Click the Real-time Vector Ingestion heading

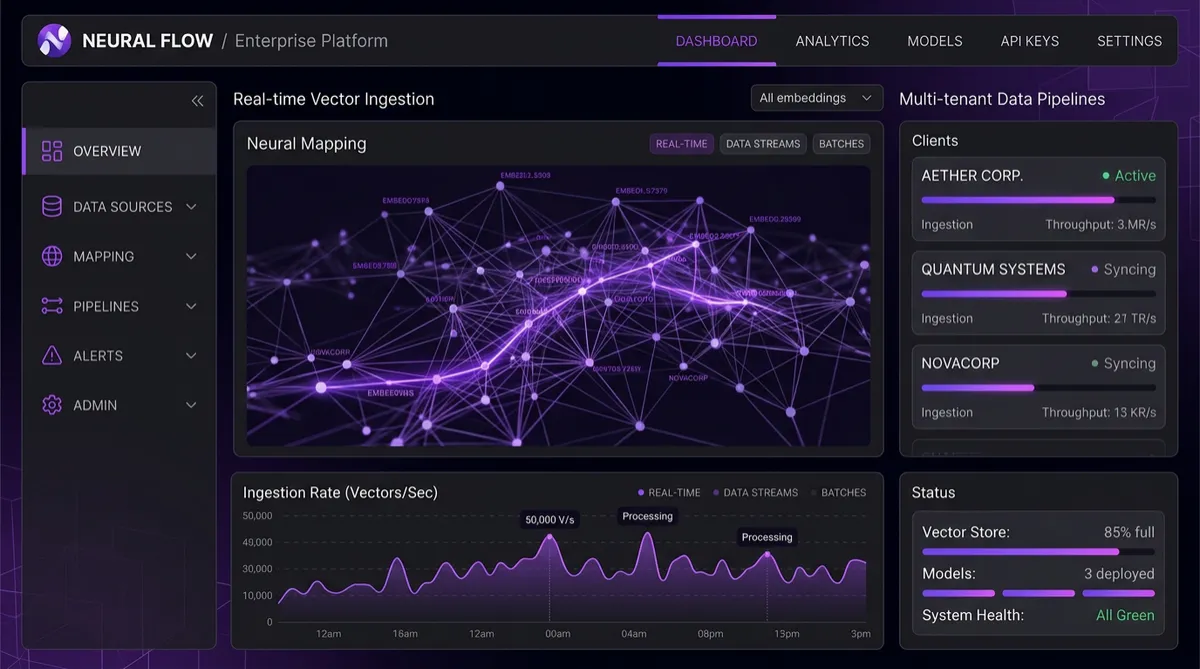click(334, 99)
